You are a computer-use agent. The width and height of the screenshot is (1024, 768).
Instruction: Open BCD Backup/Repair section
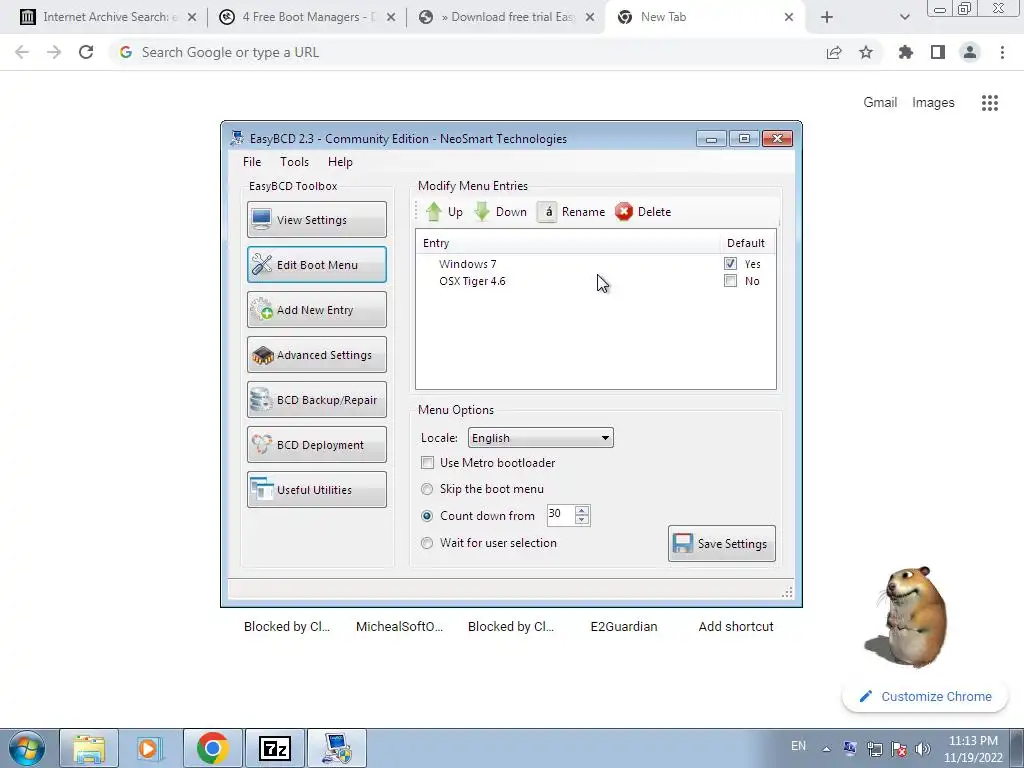point(317,400)
